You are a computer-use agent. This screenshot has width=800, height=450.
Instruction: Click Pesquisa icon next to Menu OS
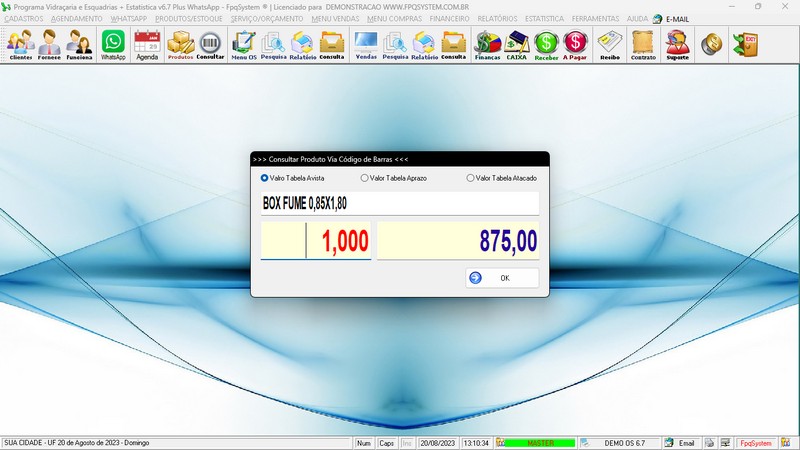[x=273, y=45]
